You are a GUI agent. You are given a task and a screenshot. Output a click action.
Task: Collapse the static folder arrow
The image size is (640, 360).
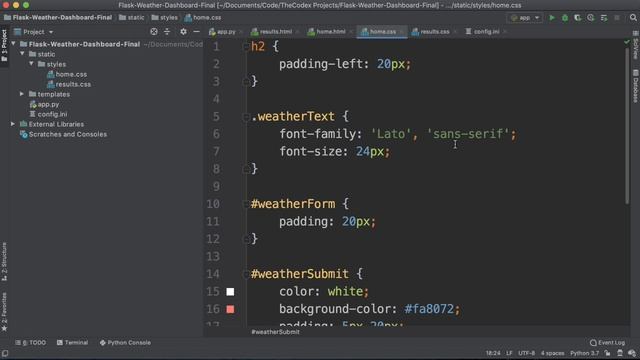point(22,54)
